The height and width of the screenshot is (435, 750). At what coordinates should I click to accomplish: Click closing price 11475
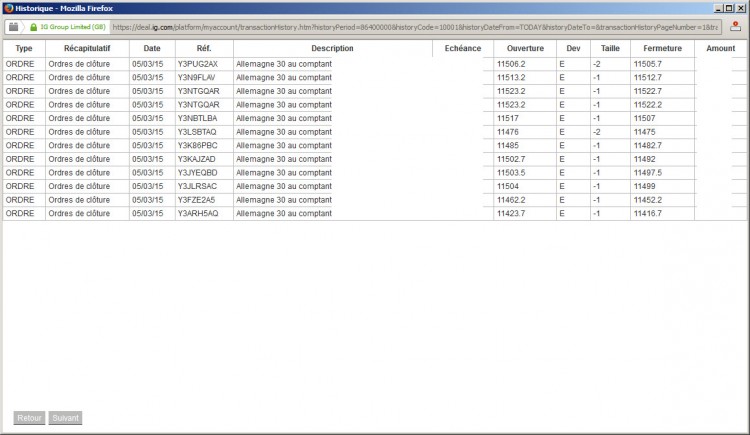(x=644, y=132)
